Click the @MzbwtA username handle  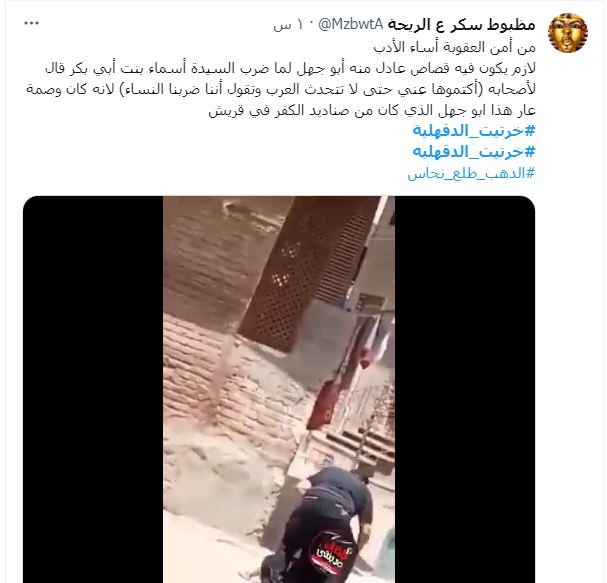350,24
